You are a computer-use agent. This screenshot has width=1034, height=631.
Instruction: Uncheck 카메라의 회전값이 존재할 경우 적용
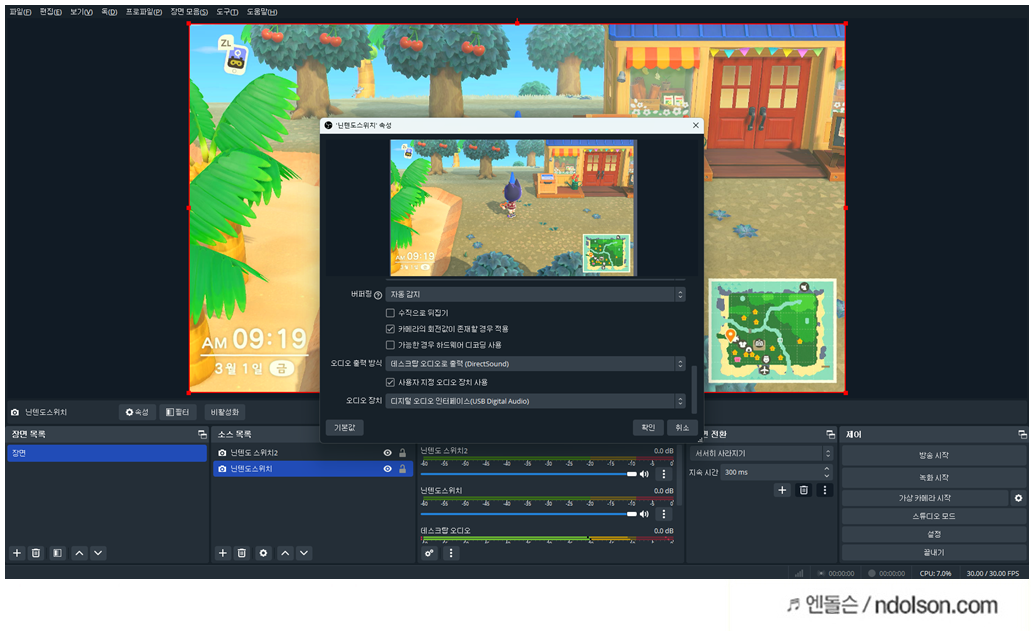coord(390,328)
